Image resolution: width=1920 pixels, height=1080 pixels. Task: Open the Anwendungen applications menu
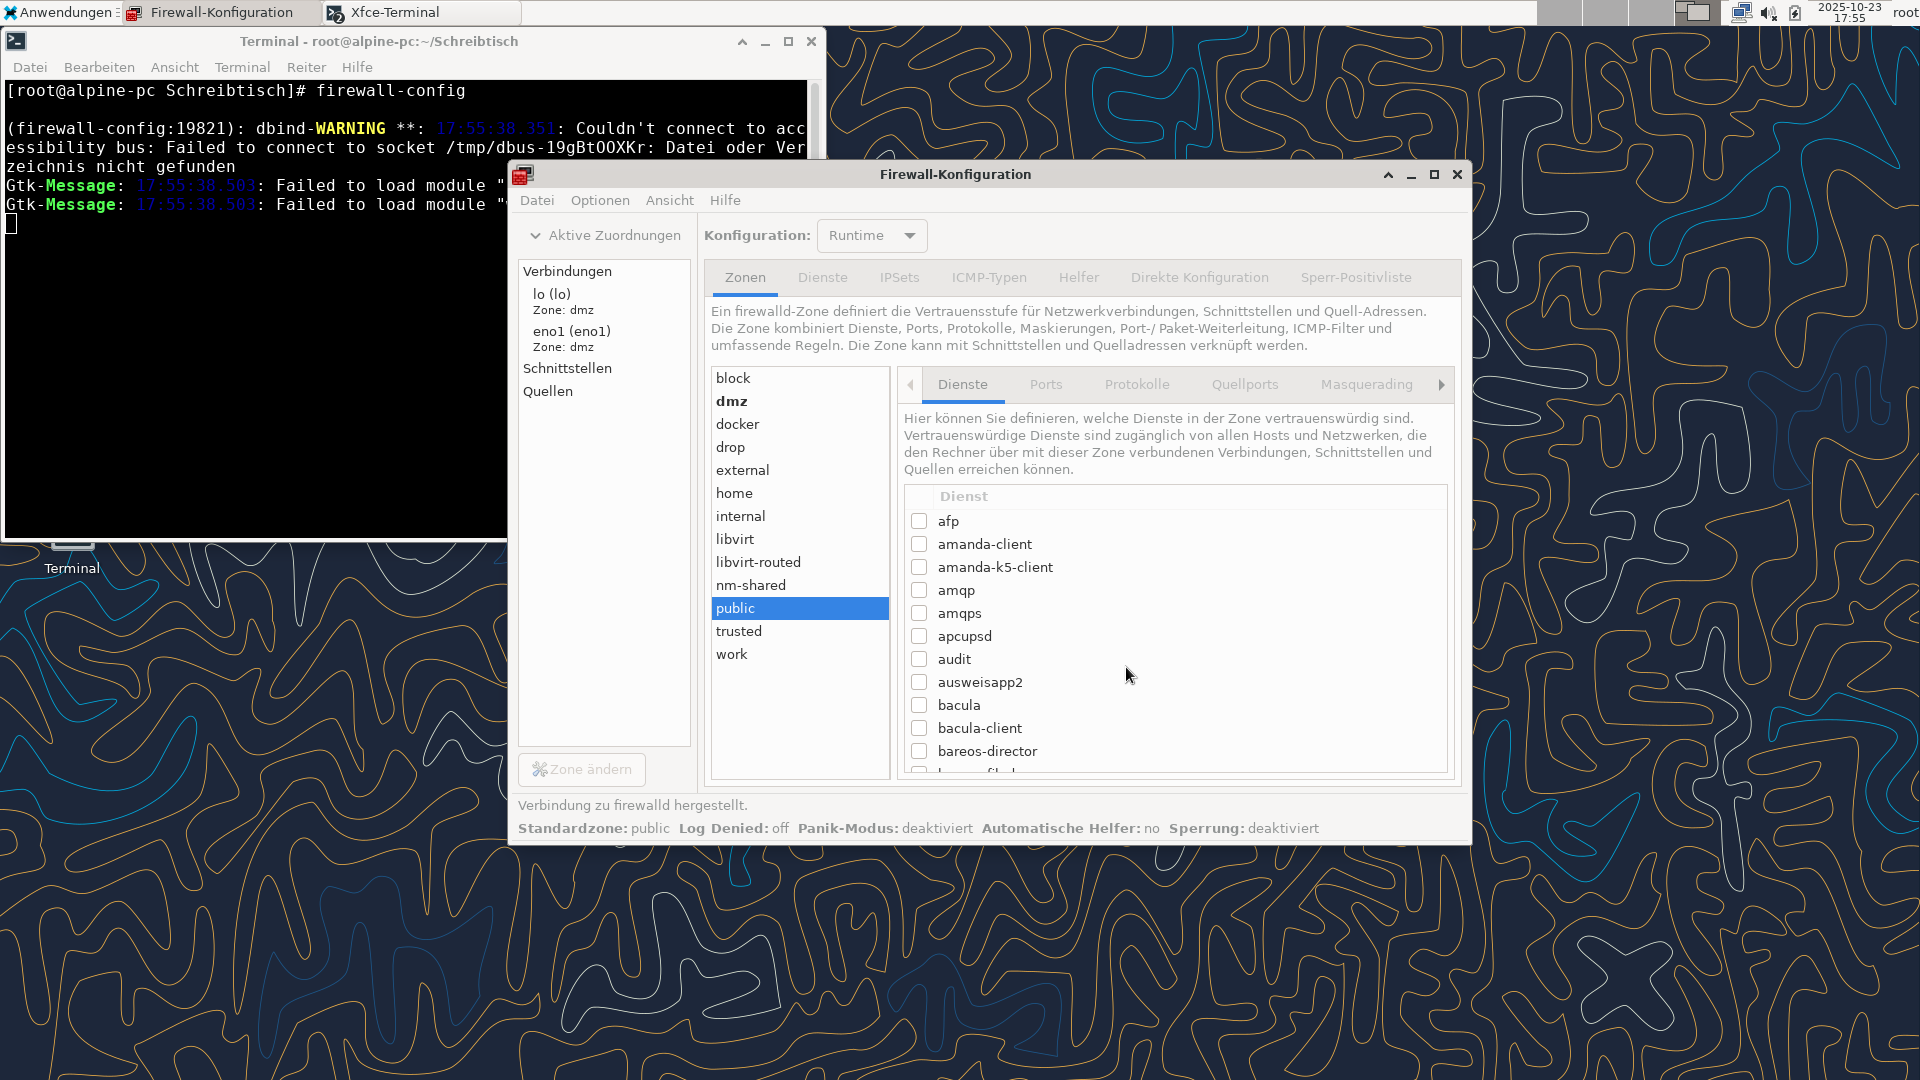58,13
